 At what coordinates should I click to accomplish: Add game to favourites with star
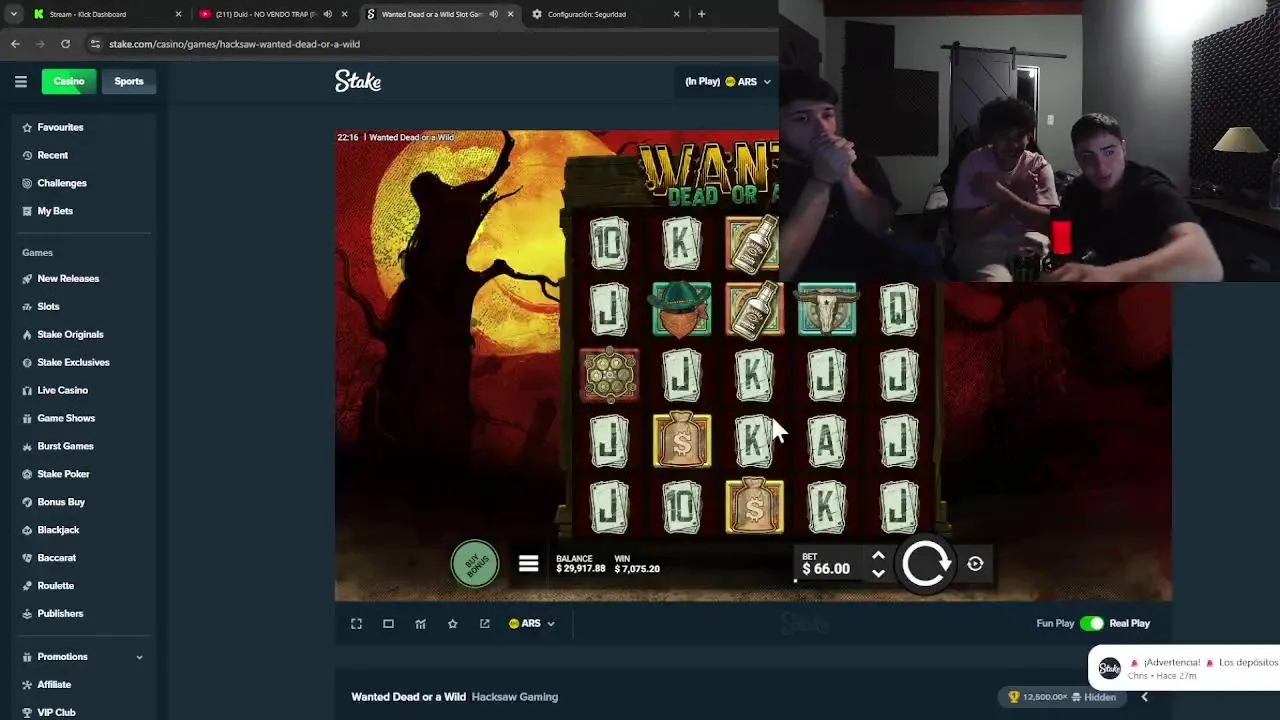[452, 624]
